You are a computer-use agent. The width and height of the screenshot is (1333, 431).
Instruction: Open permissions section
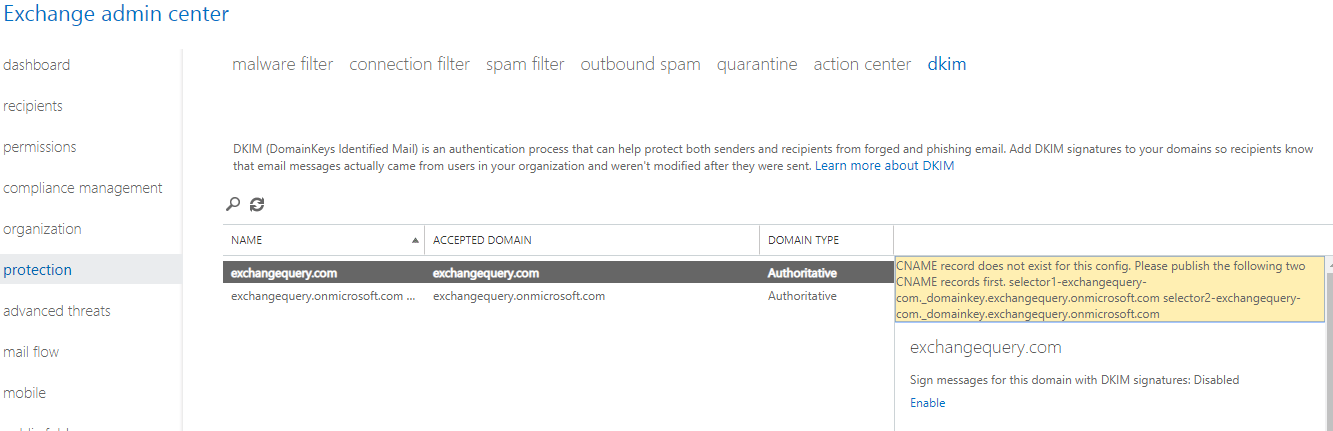click(40, 147)
